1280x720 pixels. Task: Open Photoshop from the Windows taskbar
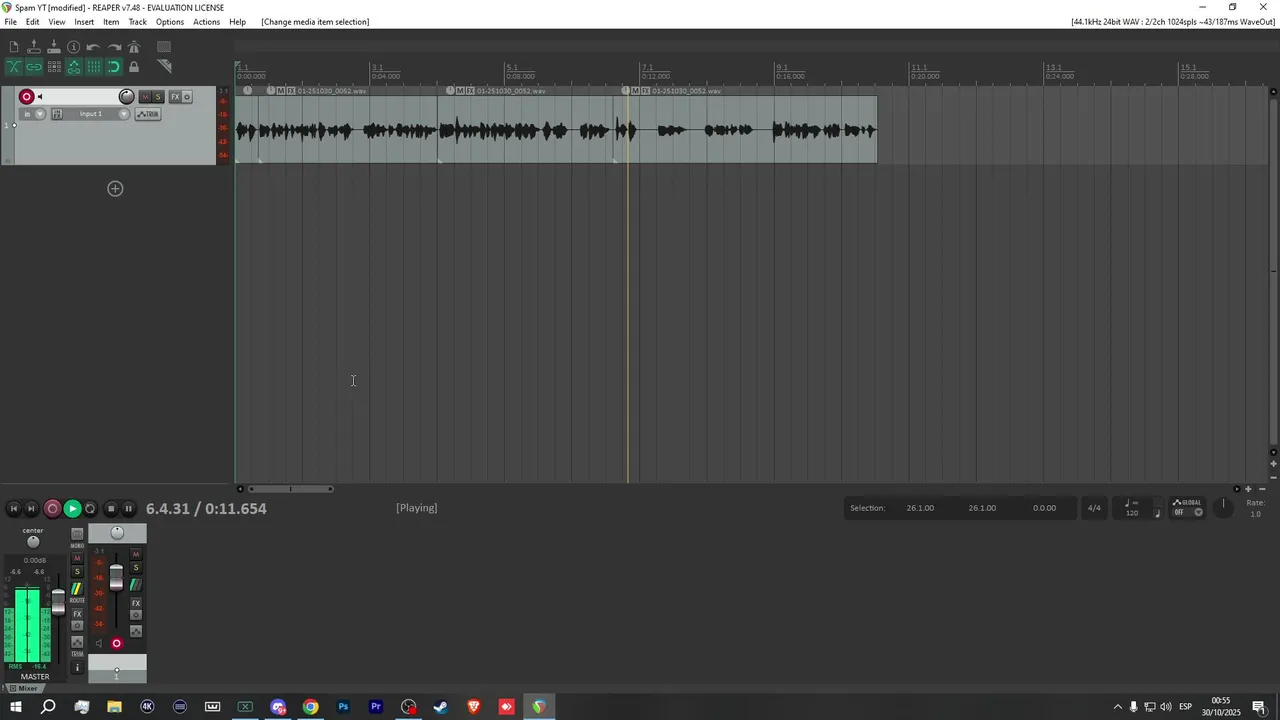(x=343, y=707)
